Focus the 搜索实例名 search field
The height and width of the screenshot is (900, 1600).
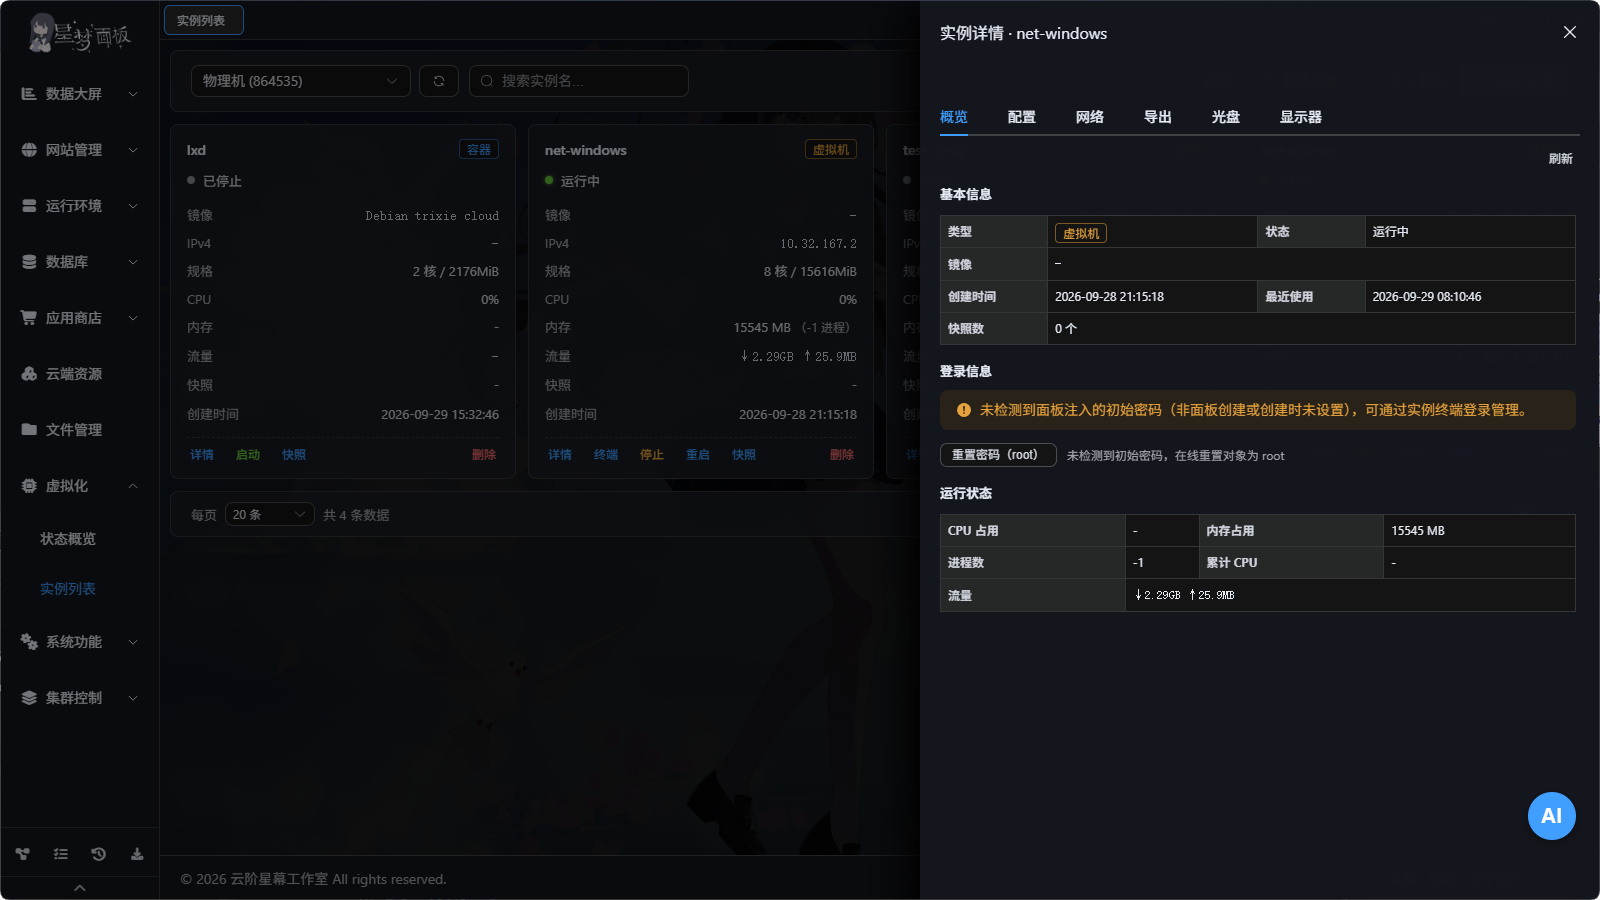point(579,81)
